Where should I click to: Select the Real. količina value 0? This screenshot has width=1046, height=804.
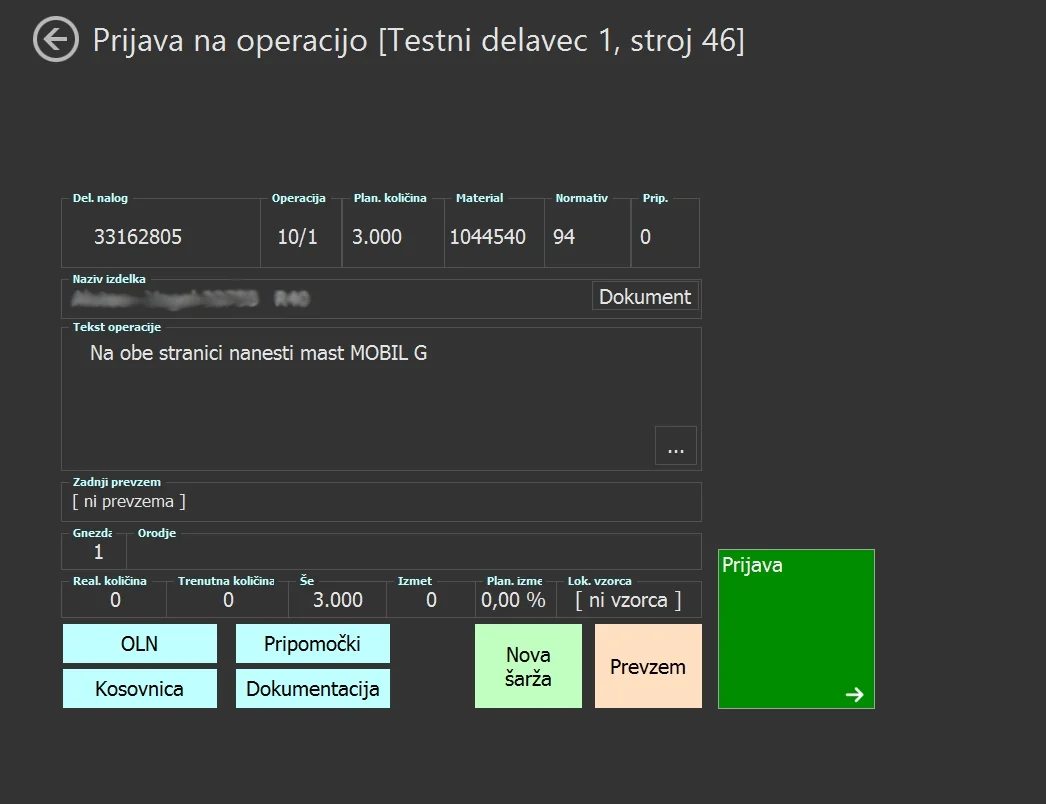point(115,600)
